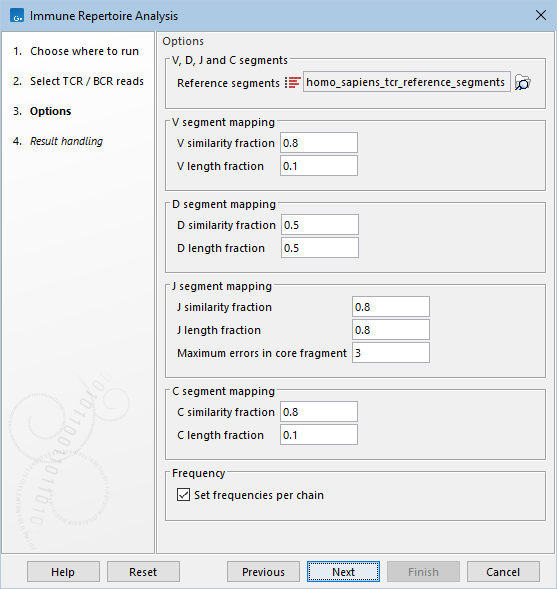Click the red sequence list icon
557x589 pixels.
pos(293,82)
